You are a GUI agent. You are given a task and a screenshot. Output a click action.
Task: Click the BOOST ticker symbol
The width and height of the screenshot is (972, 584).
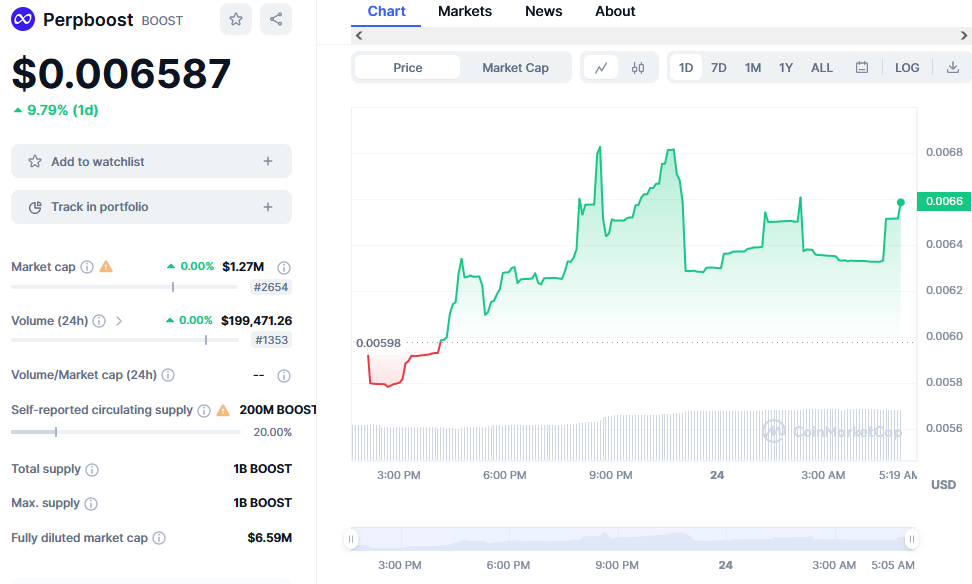(x=162, y=21)
